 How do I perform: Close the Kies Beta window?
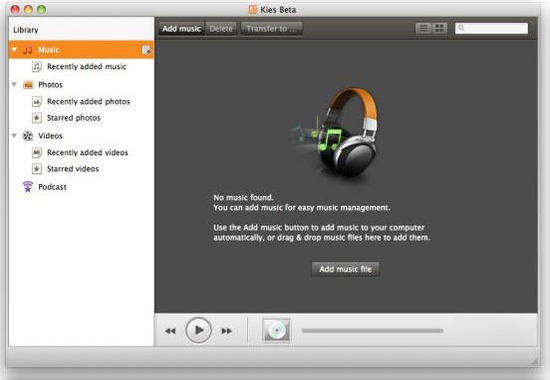tap(15, 9)
